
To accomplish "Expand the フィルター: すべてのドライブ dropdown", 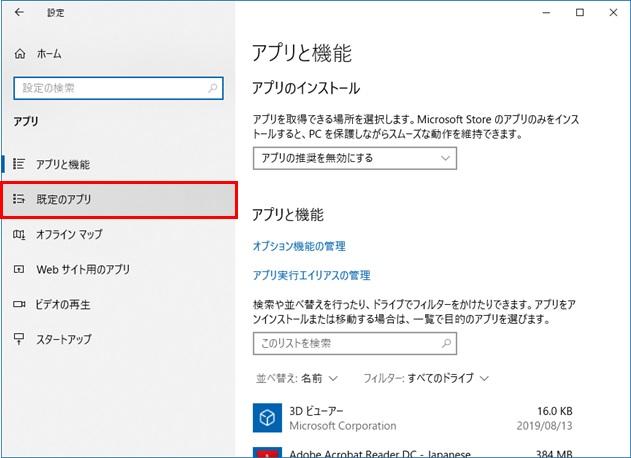I will (426, 378).
